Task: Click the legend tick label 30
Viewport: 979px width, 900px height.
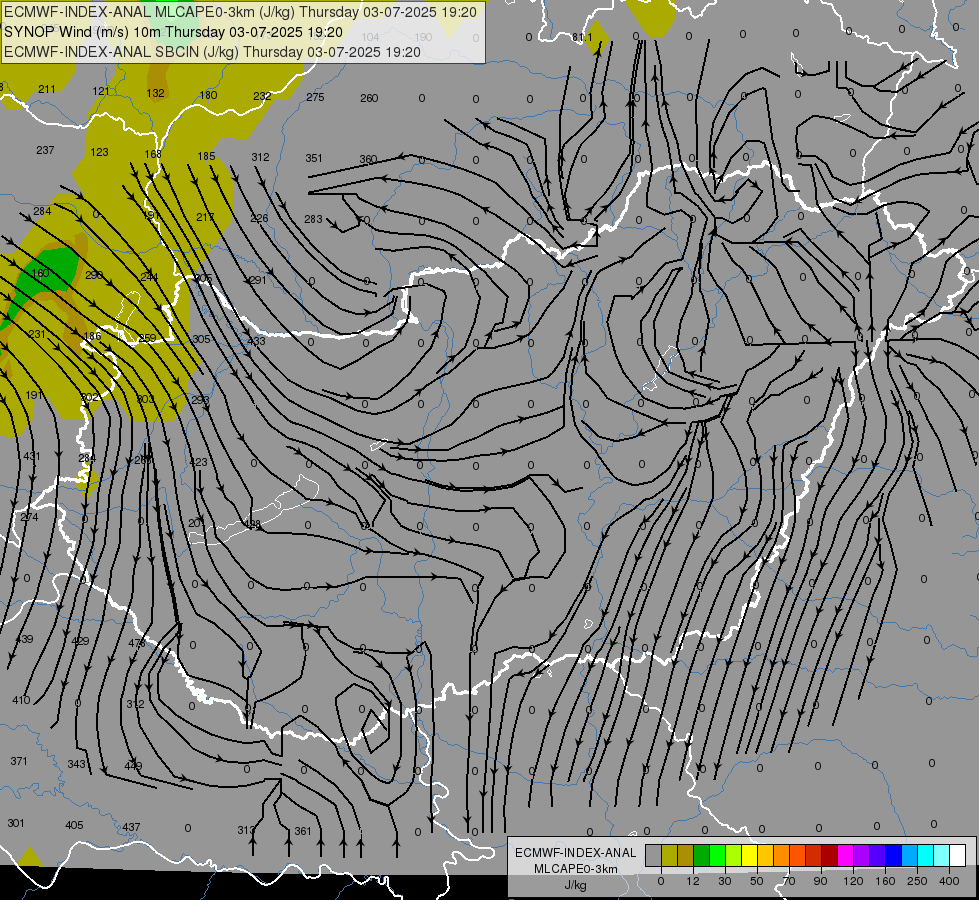Action: click(x=724, y=881)
